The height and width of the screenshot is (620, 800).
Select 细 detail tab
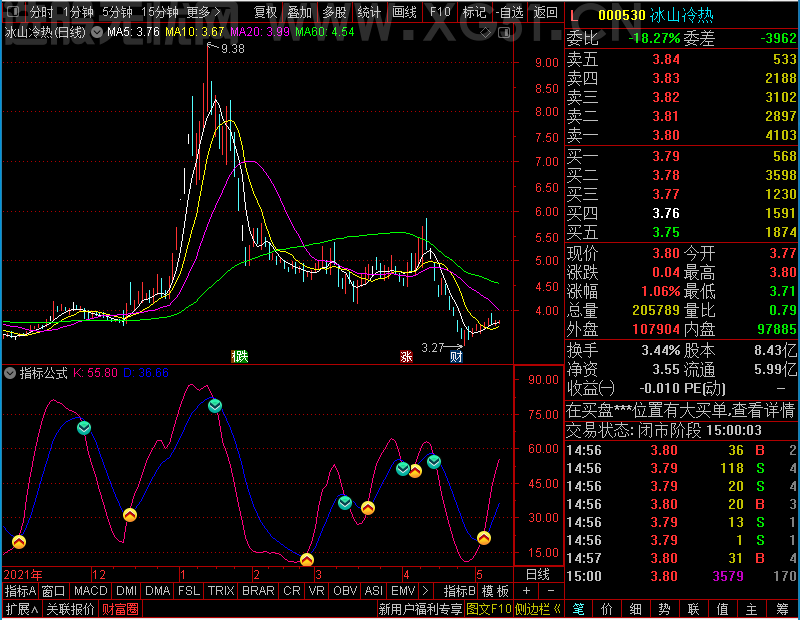click(x=635, y=609)
